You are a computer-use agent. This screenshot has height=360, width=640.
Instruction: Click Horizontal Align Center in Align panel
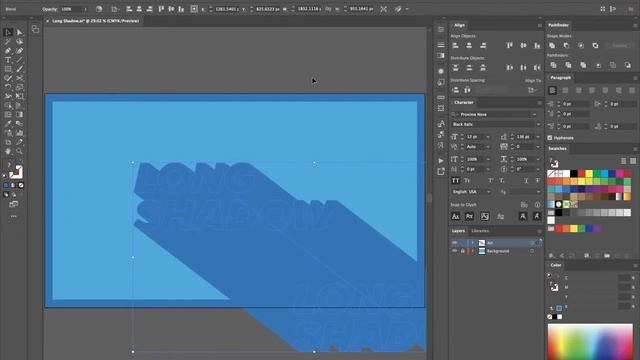(x=469, y=46)
